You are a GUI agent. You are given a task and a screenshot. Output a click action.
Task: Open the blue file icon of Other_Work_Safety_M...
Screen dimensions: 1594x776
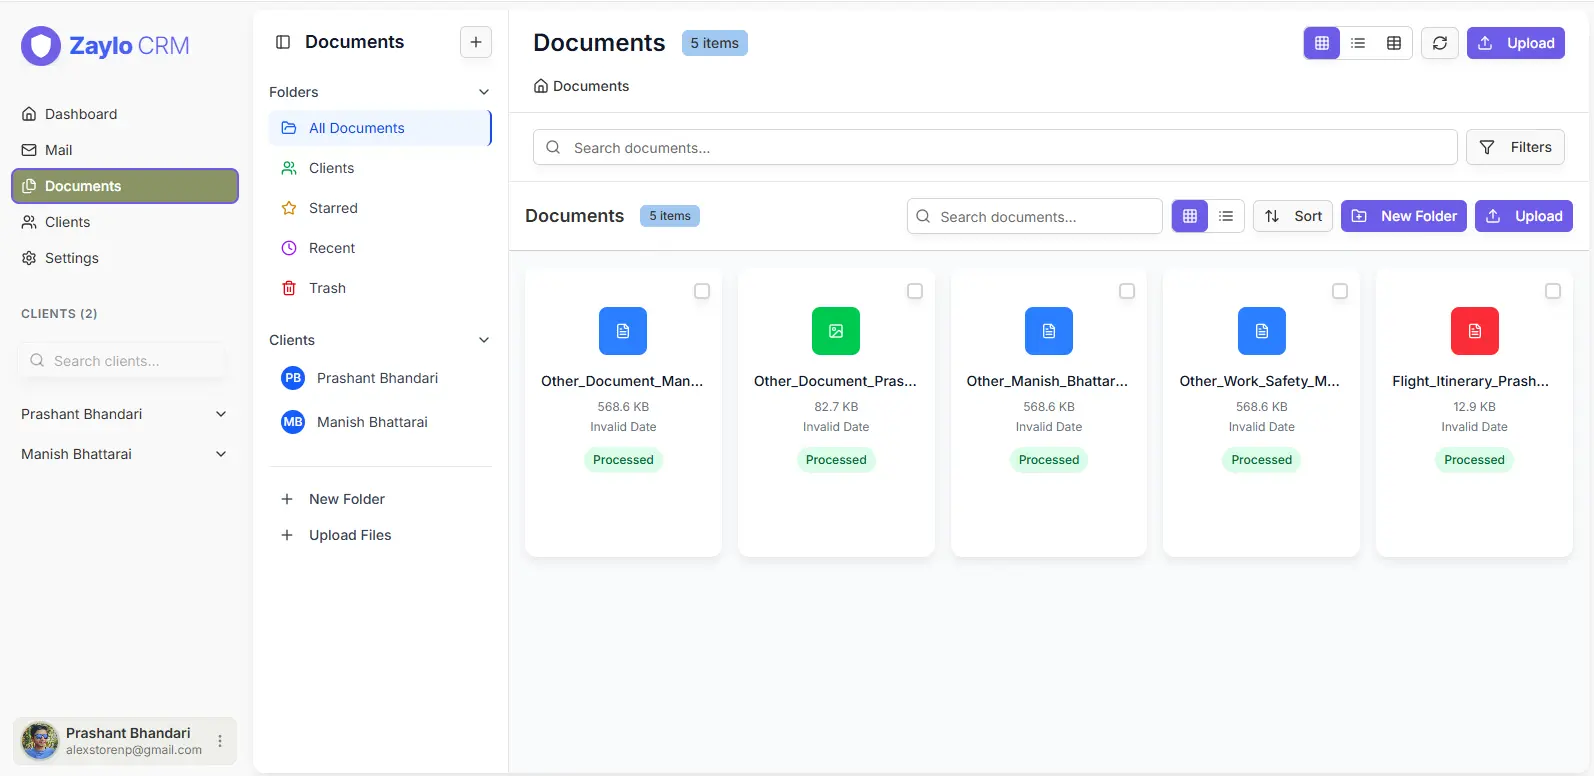pyautogui.click(x=1262, y=331)
